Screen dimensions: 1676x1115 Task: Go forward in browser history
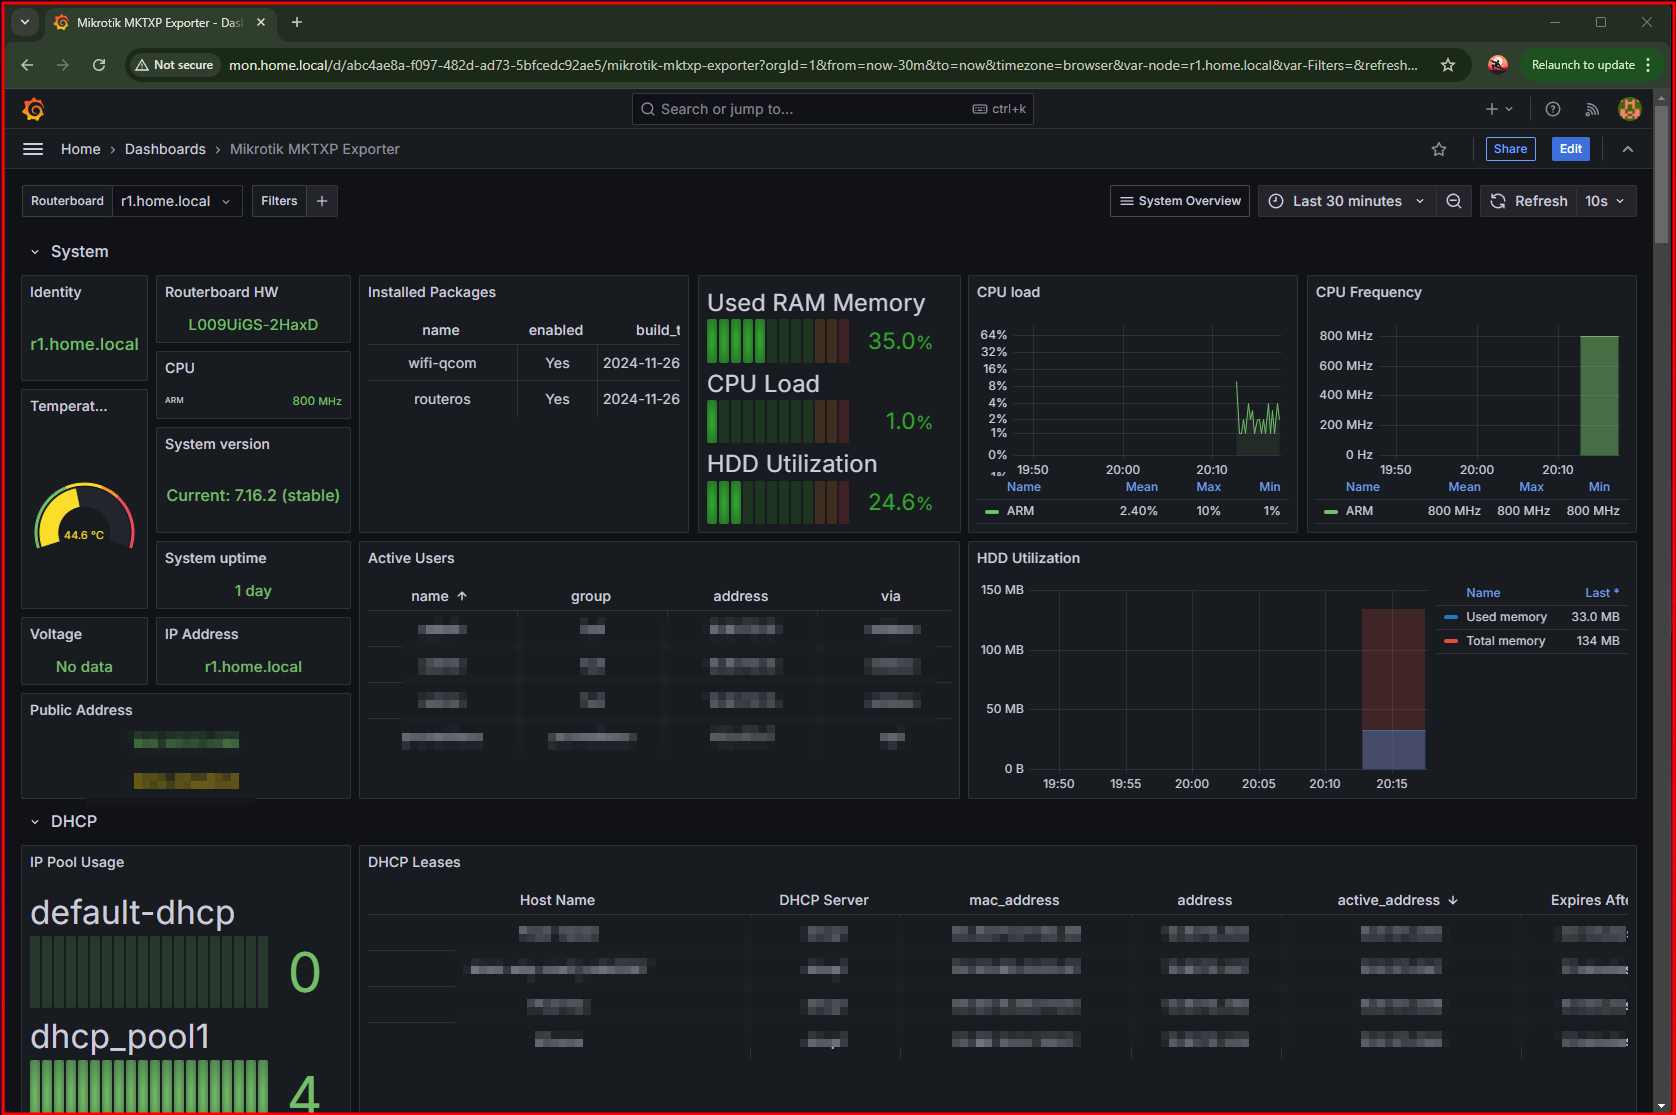click(63, 65)
